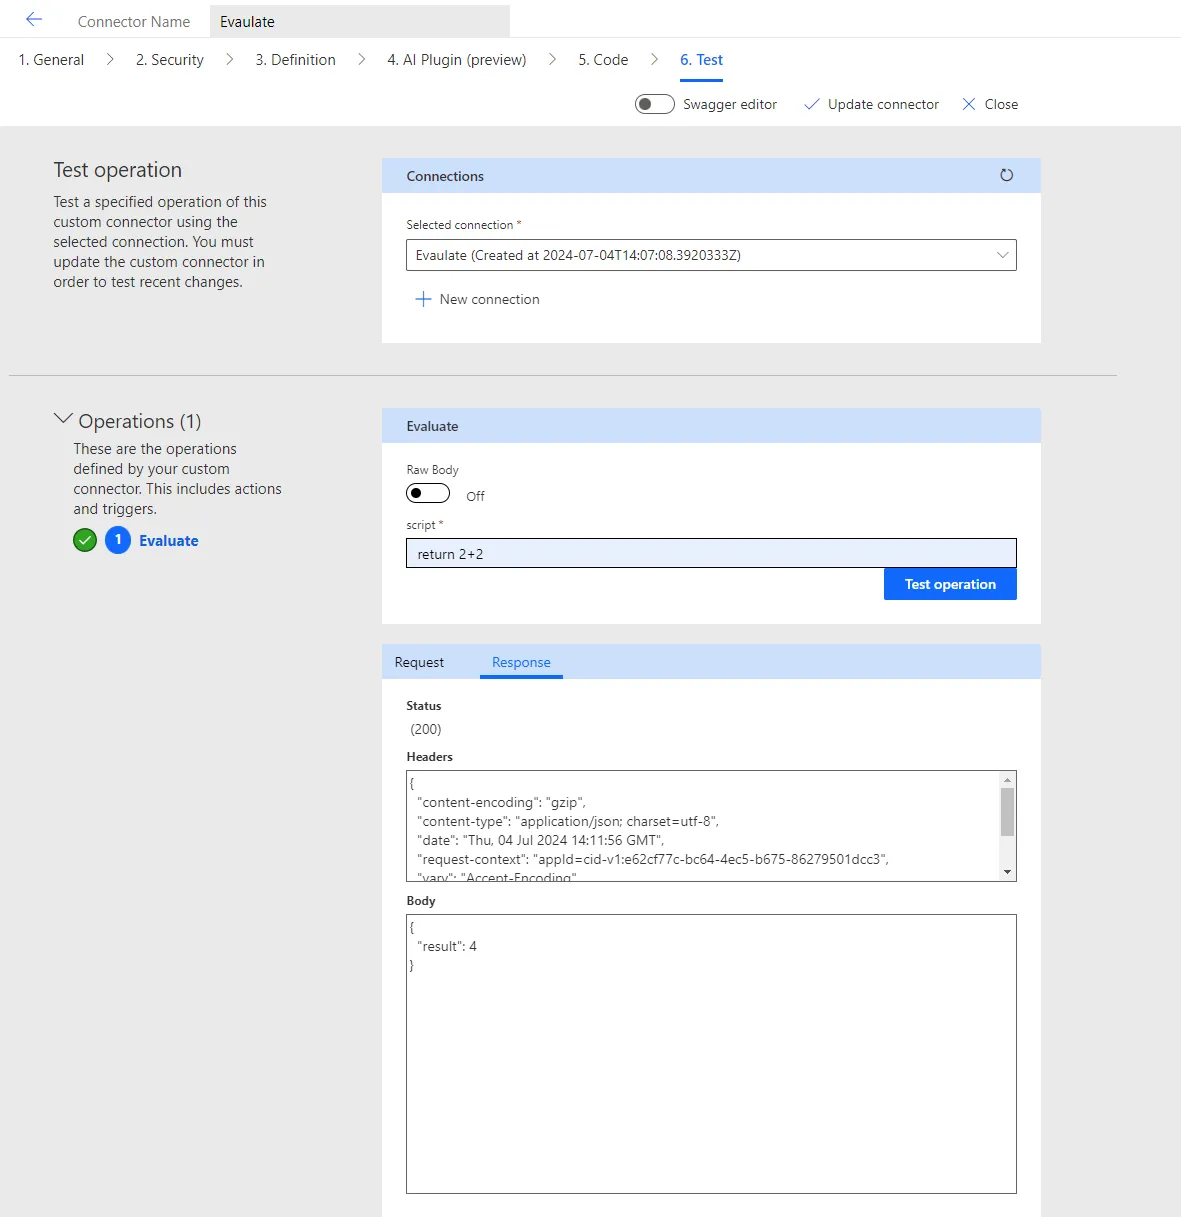The height and width of the screenshot is (1217, 1181).
Task: Click the Headers box scrollbar thumb
Action: [1007, 811]
